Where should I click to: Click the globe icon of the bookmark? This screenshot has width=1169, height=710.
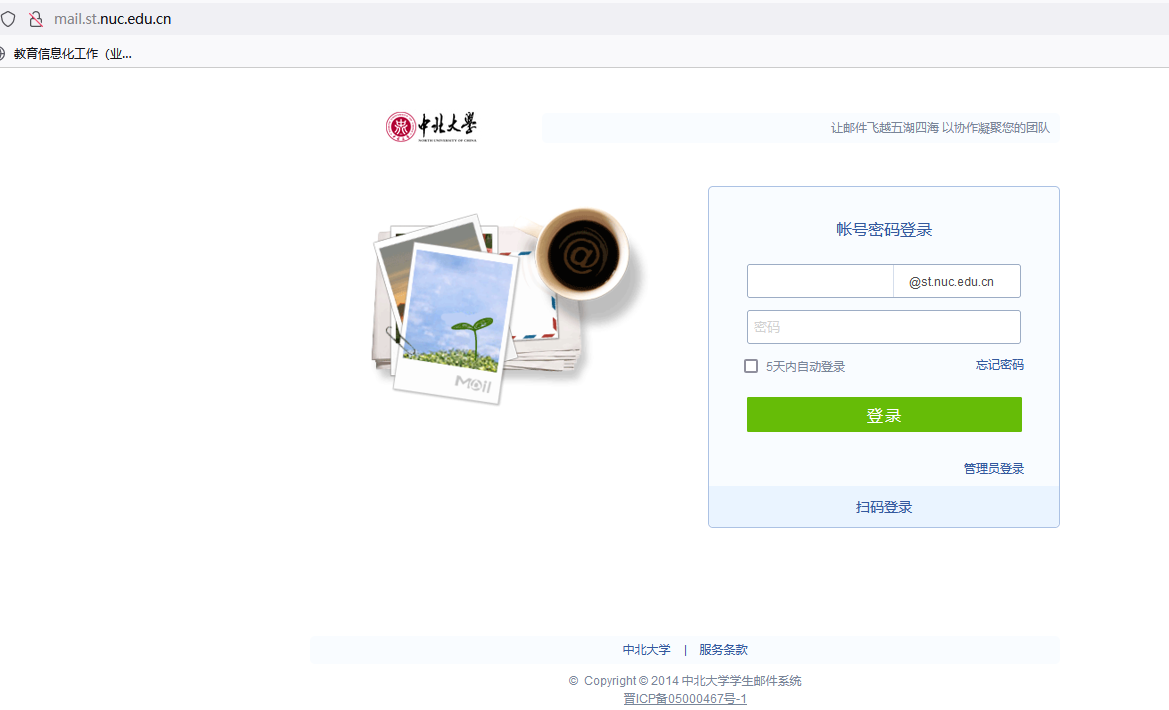[x=2, y=54]
